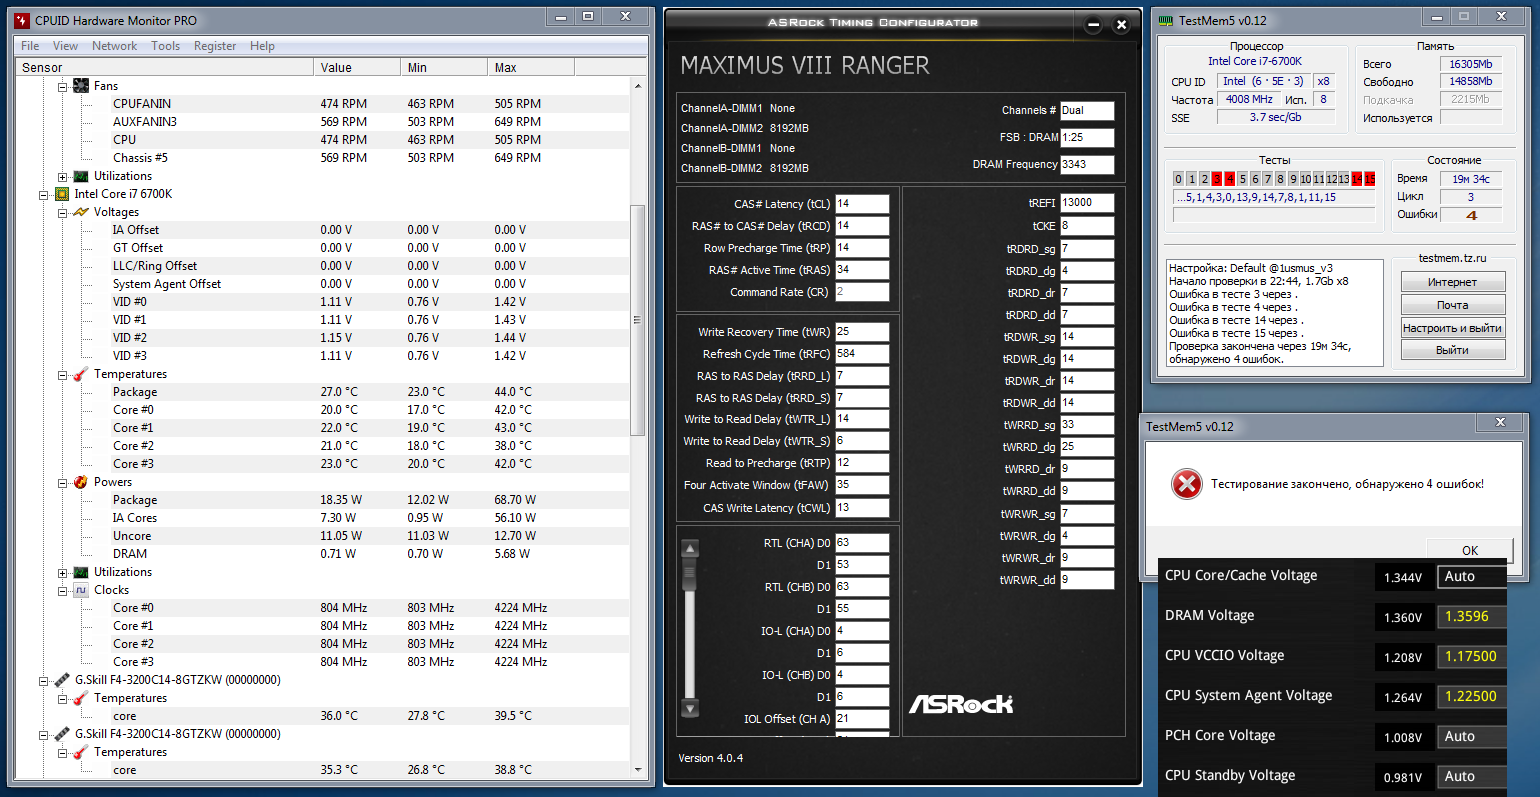This screenshot has width=1540, height=797.
Task: Collapse the Powers group
Action: 62,482
